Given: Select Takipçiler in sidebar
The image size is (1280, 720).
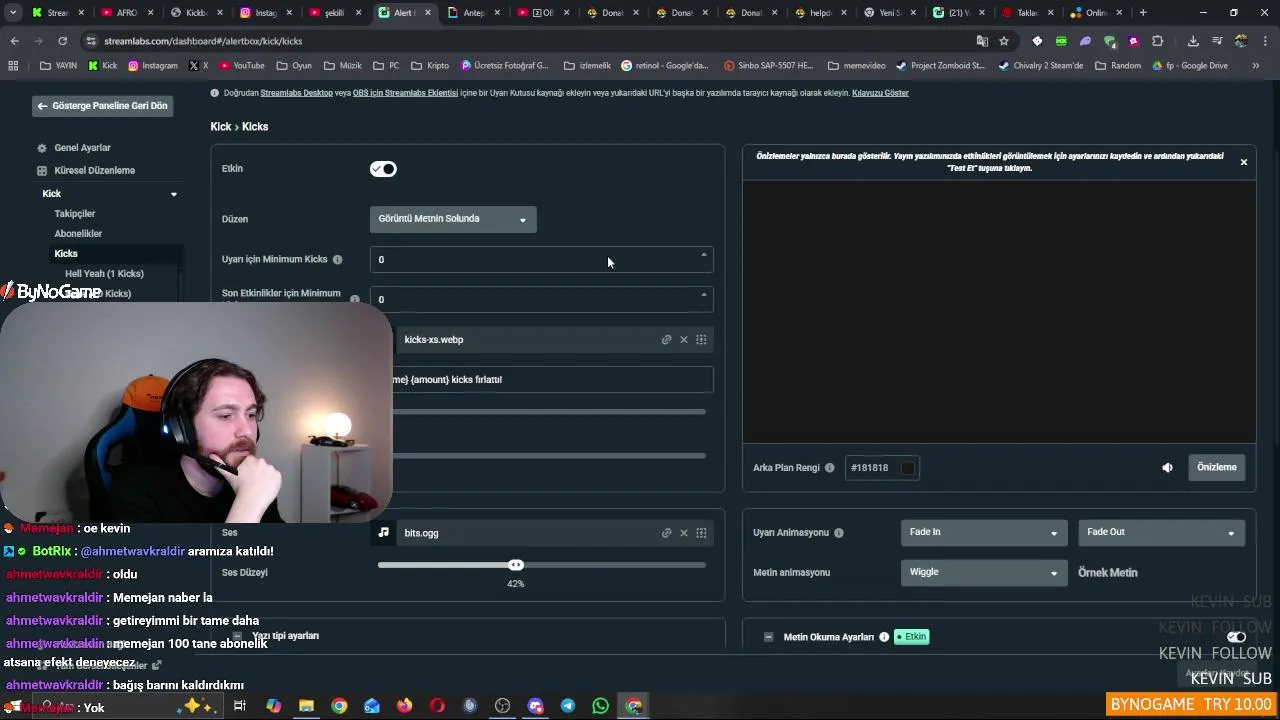Looking at the screenshot, I should pos(75,214).
